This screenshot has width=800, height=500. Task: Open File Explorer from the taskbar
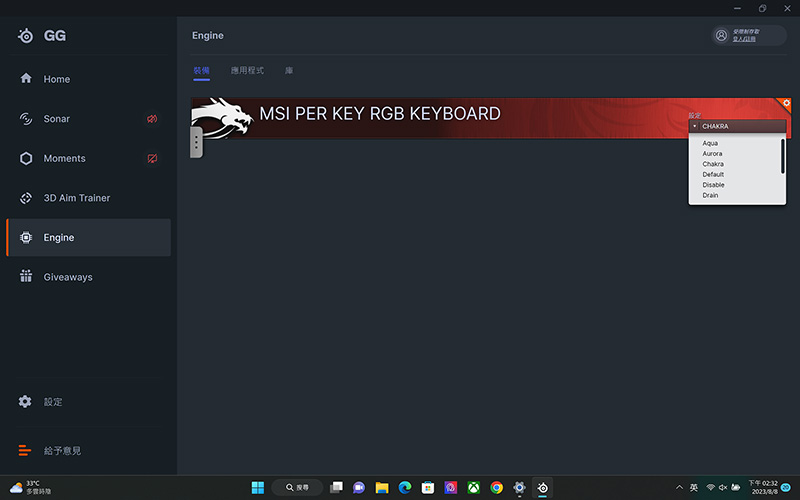382,487
